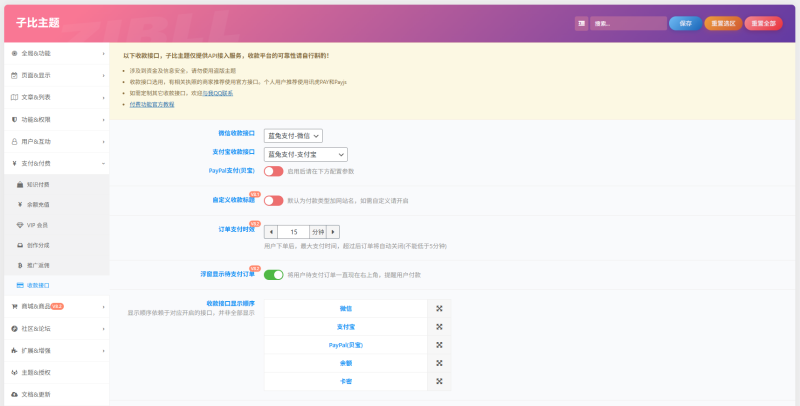Expand 社区&论坛 using its chevron
Viewport: 800px width, 406px height.
[x=103, y=329]
